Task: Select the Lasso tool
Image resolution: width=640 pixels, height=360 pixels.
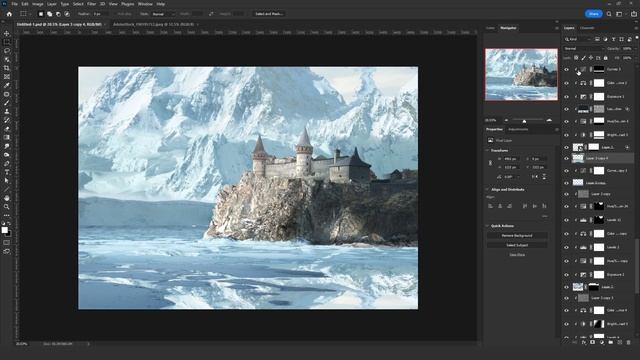Action: tap(7, 51)
